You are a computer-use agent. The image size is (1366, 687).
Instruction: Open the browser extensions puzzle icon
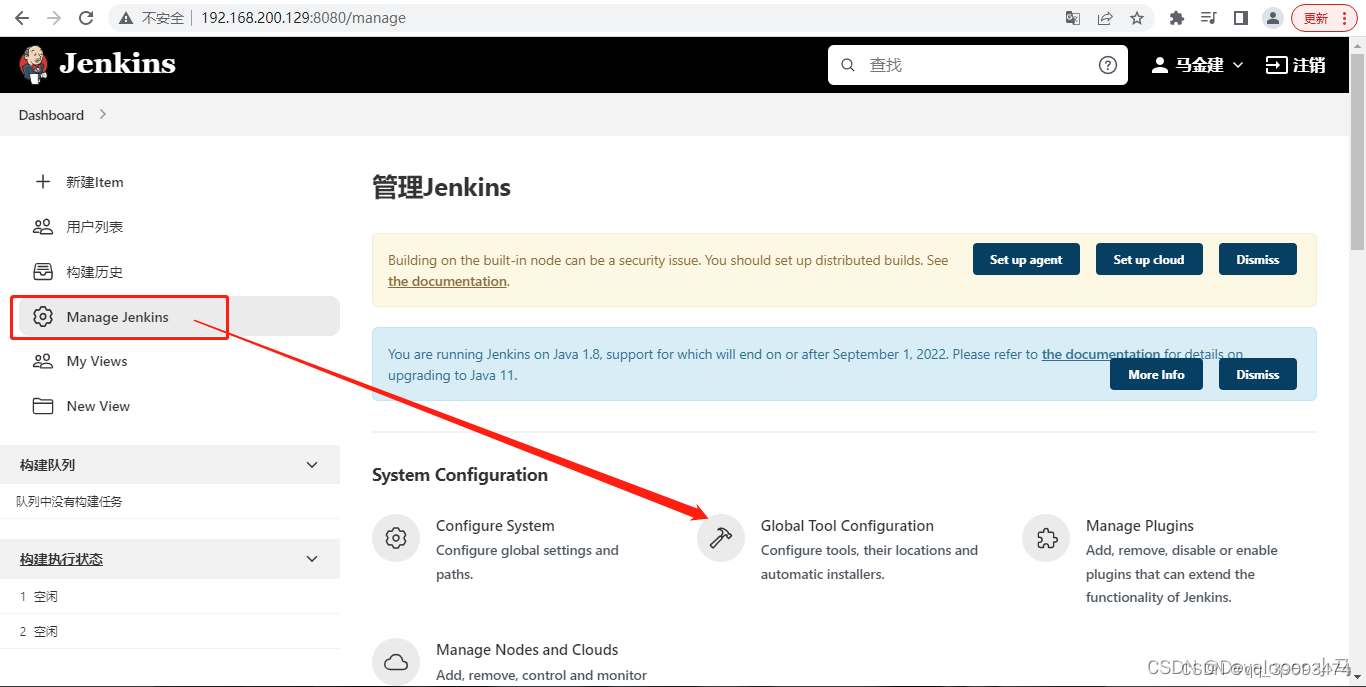tap(1177, 18)
